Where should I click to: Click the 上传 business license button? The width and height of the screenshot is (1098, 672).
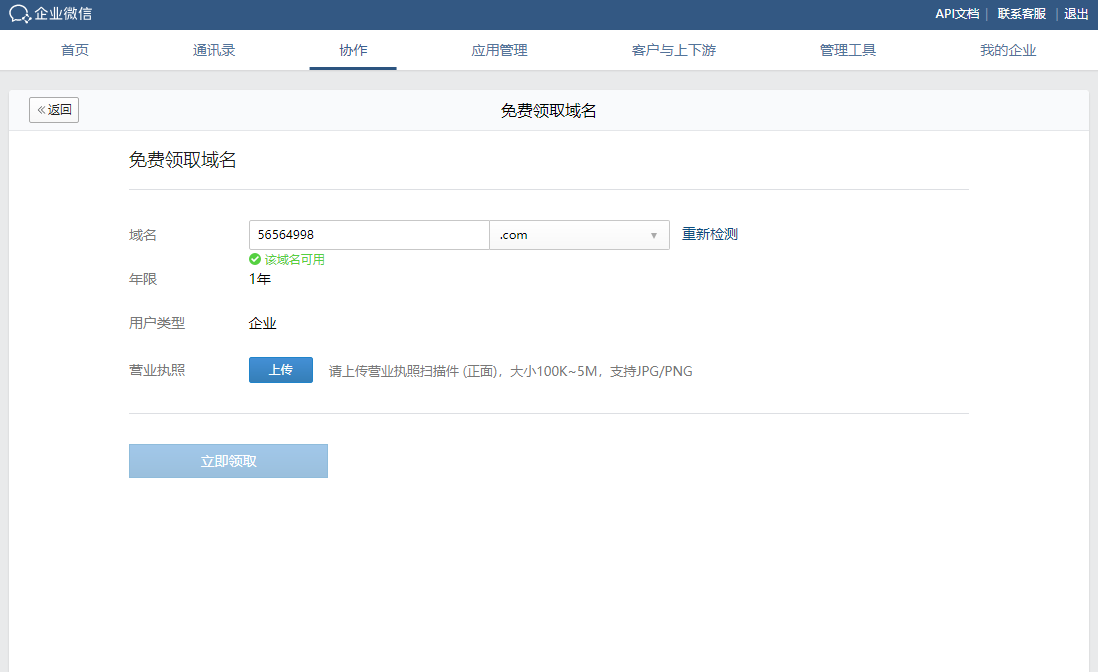281,370
